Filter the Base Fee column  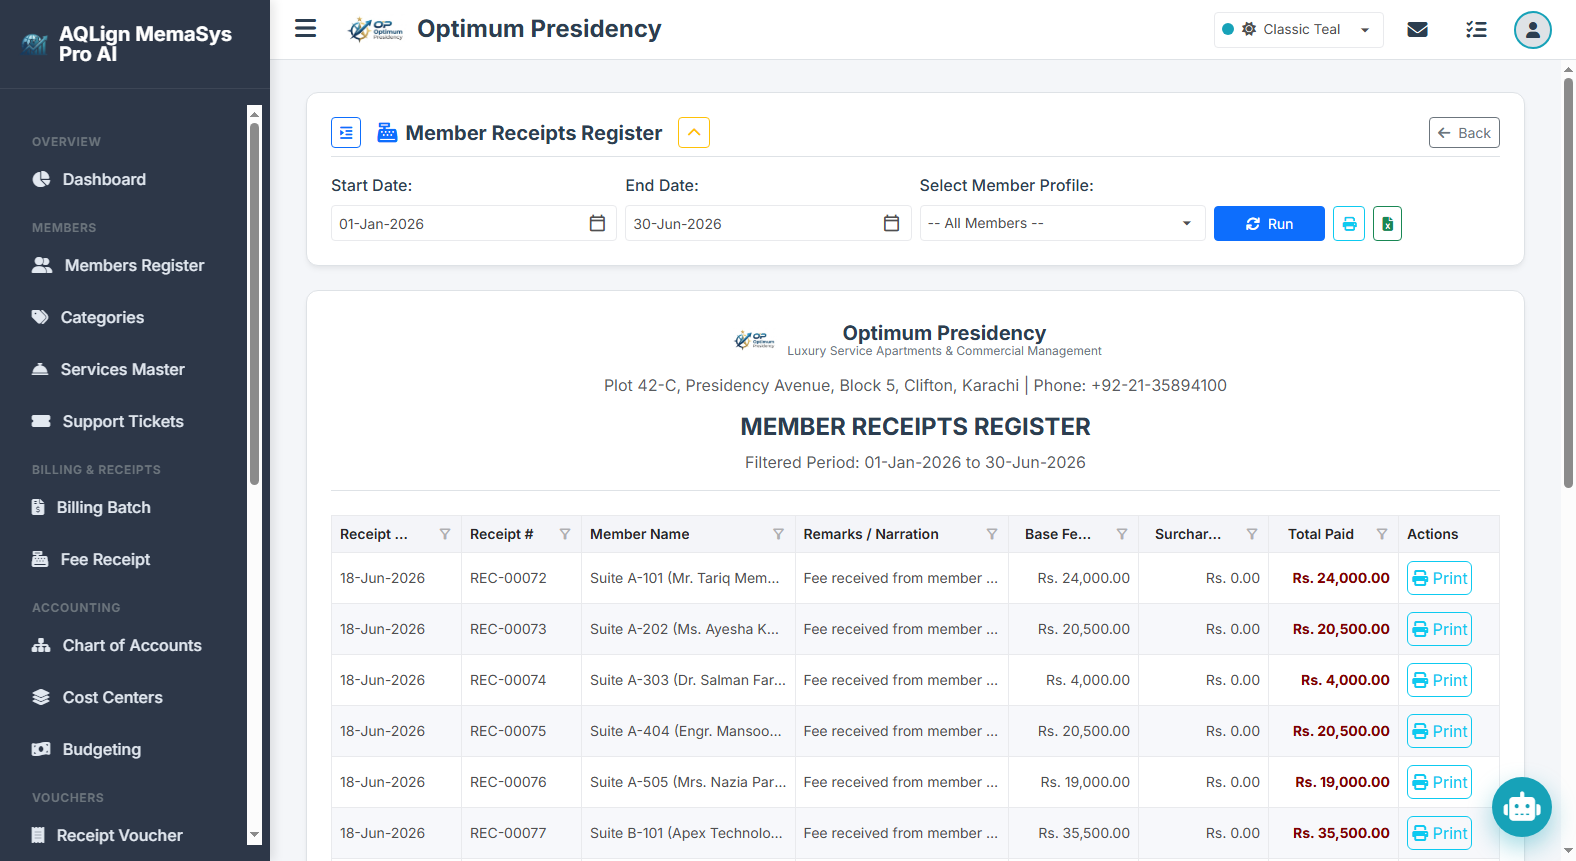1122,534
